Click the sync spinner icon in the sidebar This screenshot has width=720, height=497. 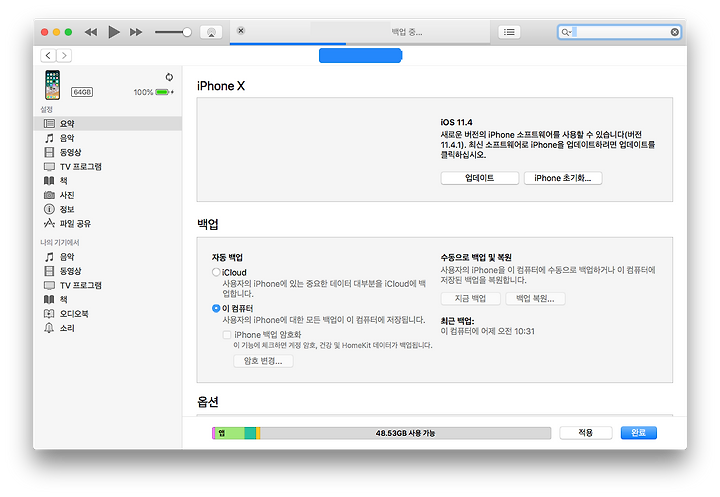point(169,77)
